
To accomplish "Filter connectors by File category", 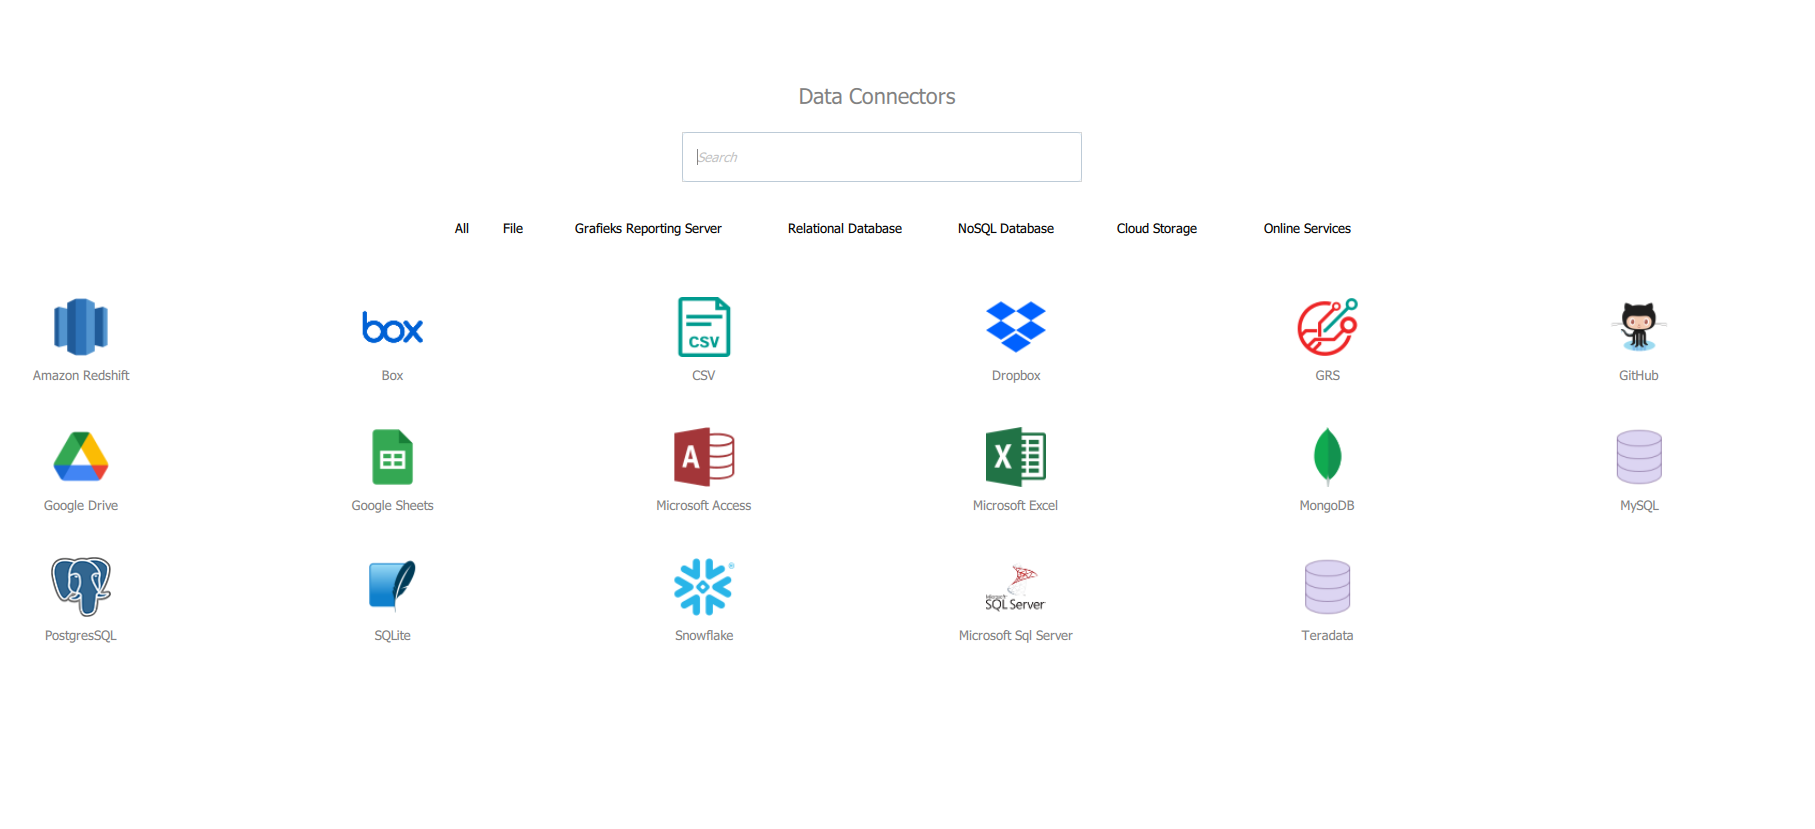I will click(513, 229).
